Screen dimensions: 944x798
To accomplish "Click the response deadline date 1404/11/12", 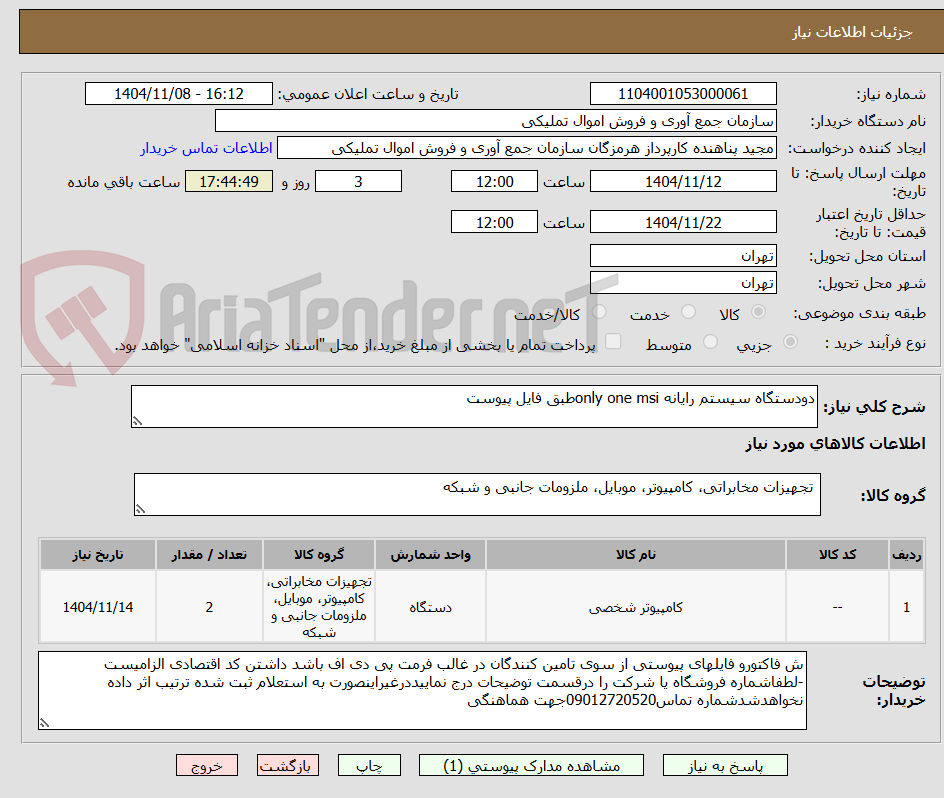I will [x=683, y=181].
